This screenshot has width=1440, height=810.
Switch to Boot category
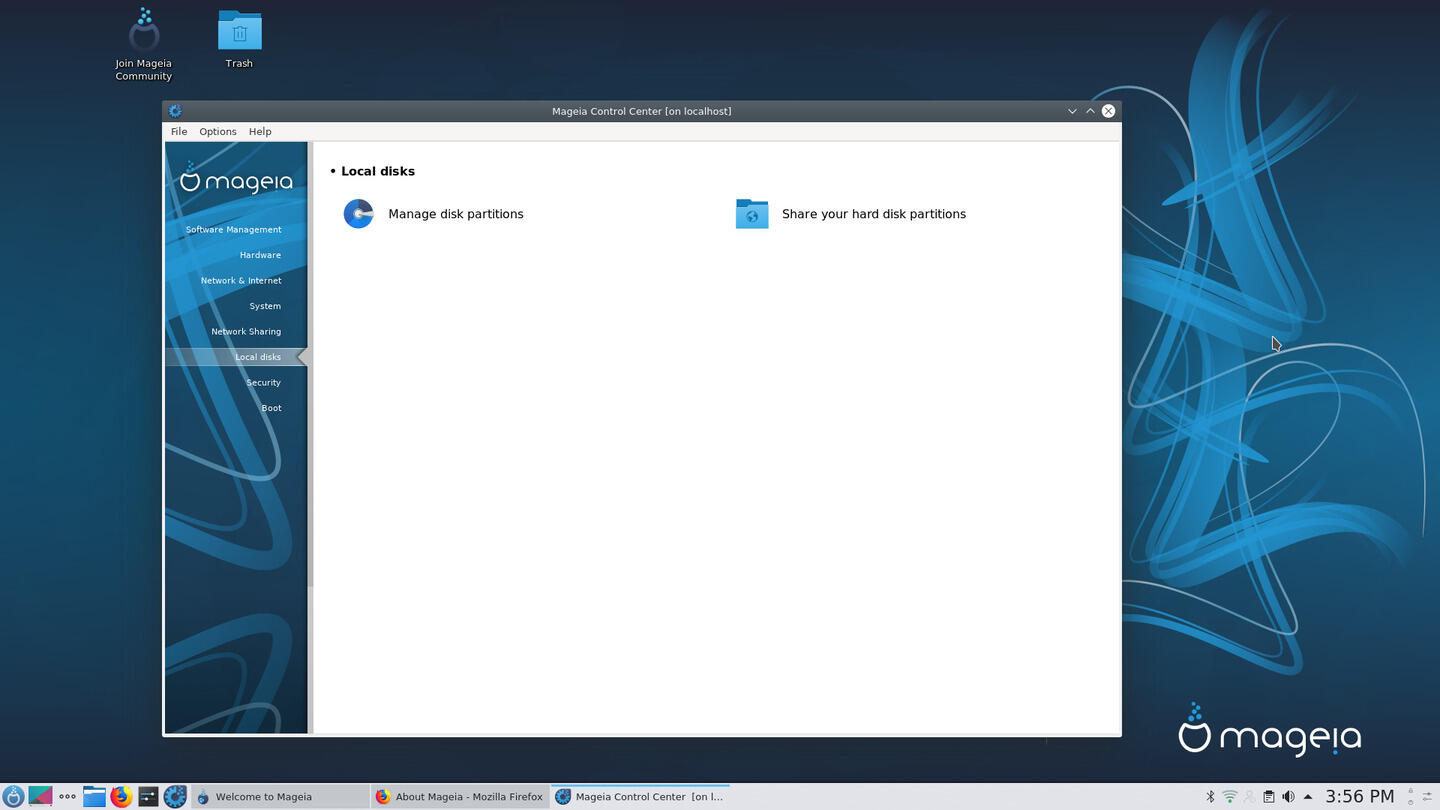coord(271,408)
